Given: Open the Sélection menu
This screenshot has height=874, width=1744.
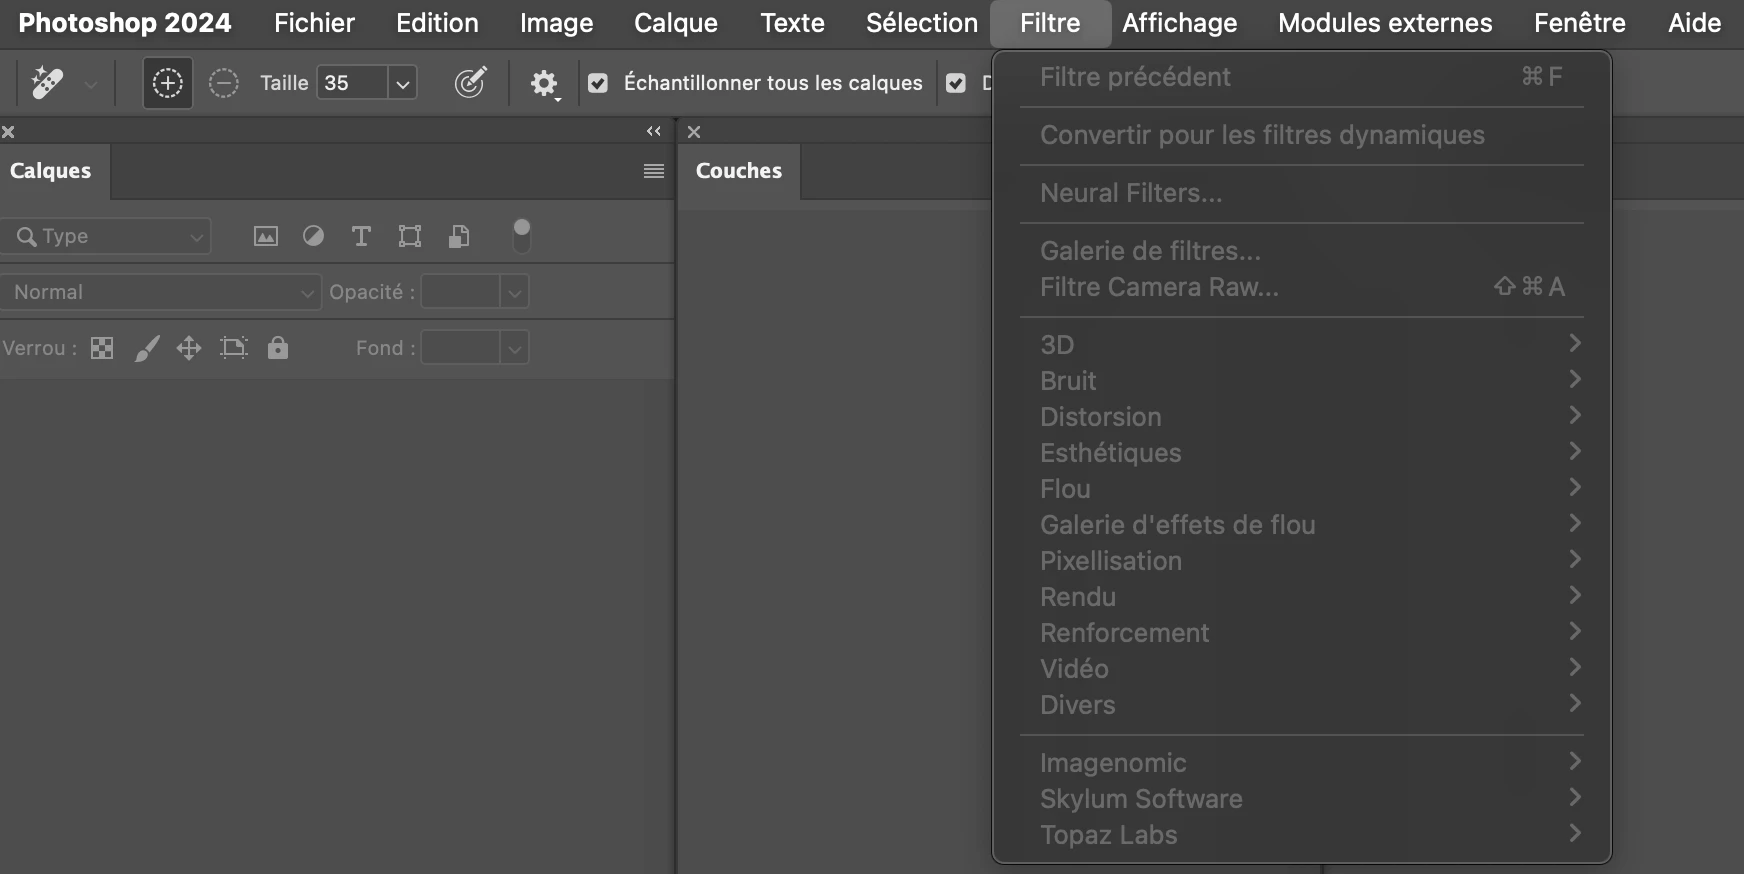Looking at the screenshot, I should click(922, 23).
